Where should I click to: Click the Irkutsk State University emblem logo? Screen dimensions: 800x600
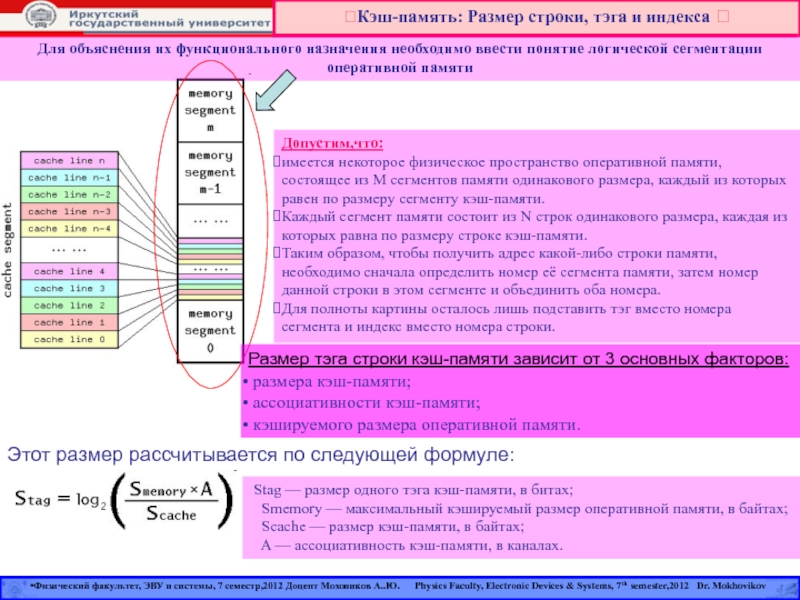40,15
